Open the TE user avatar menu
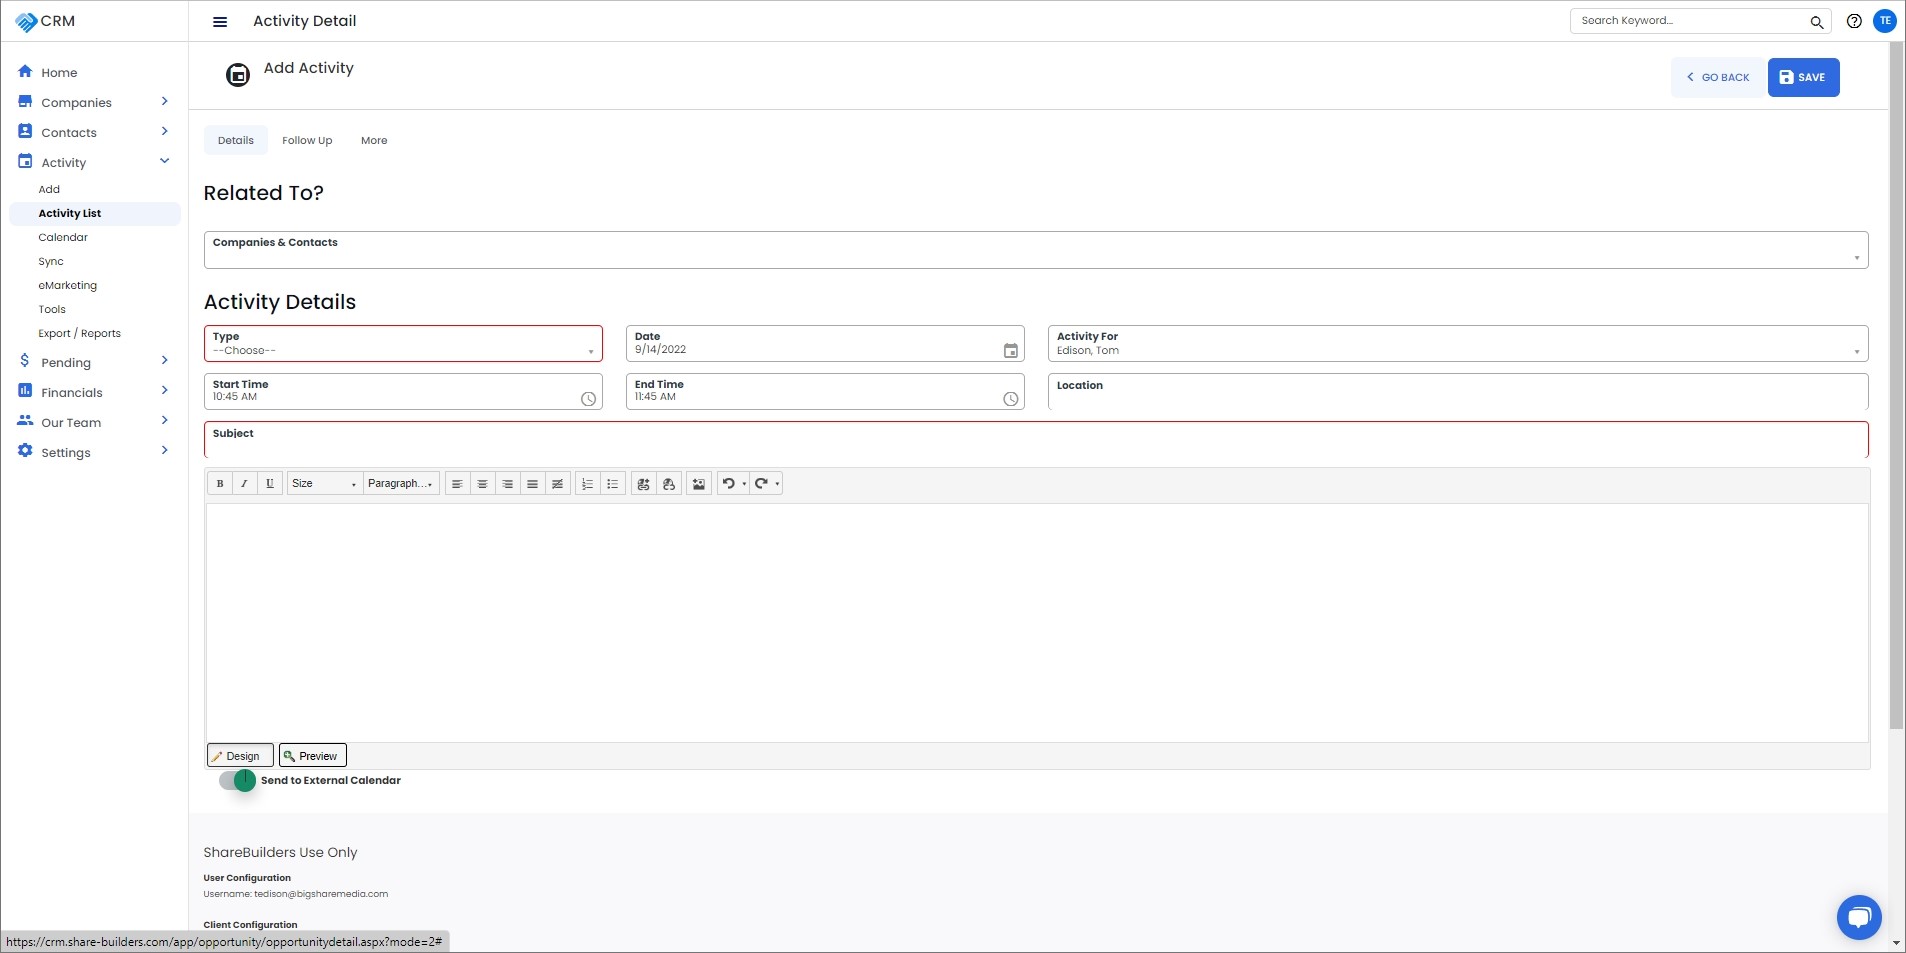The height and width of the screenshot is (953, 1906). (x=1885, y=21)
